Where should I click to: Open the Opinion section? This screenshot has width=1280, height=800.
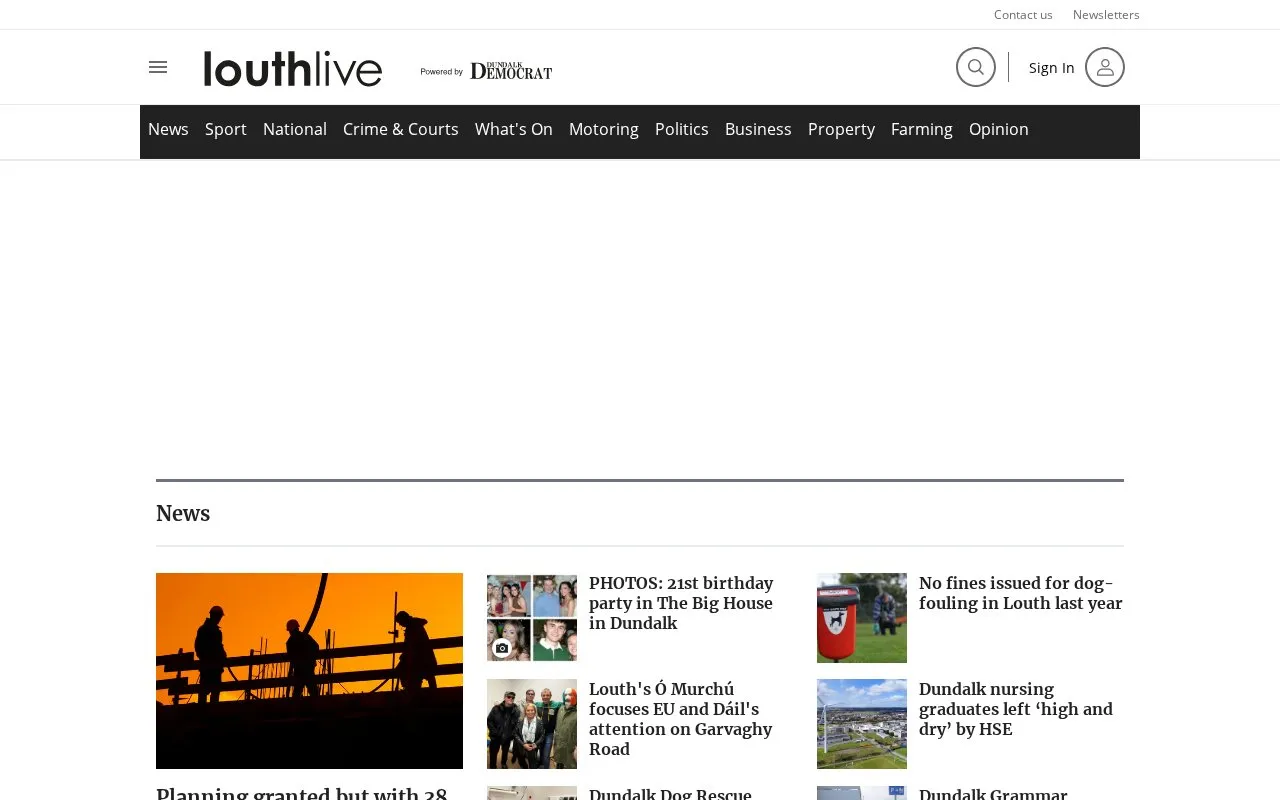(999, 129)
